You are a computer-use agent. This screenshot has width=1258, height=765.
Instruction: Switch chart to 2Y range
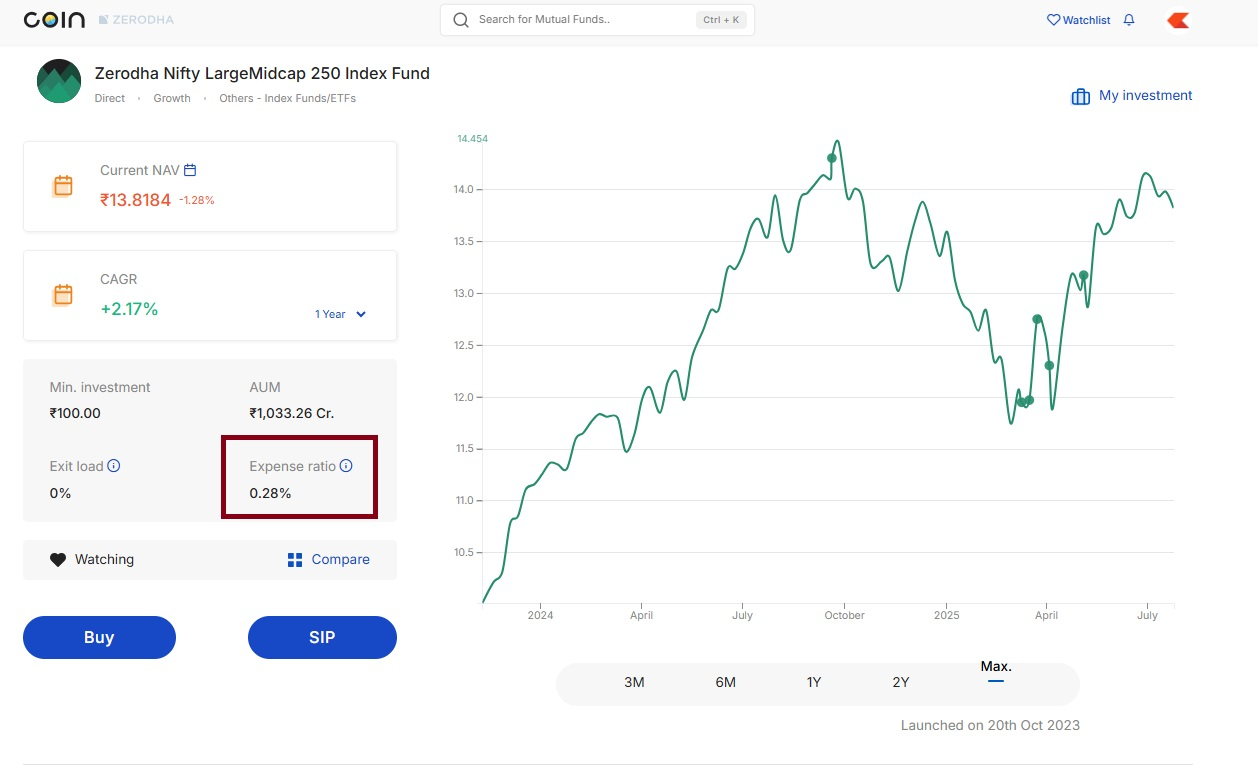point(901,682)
